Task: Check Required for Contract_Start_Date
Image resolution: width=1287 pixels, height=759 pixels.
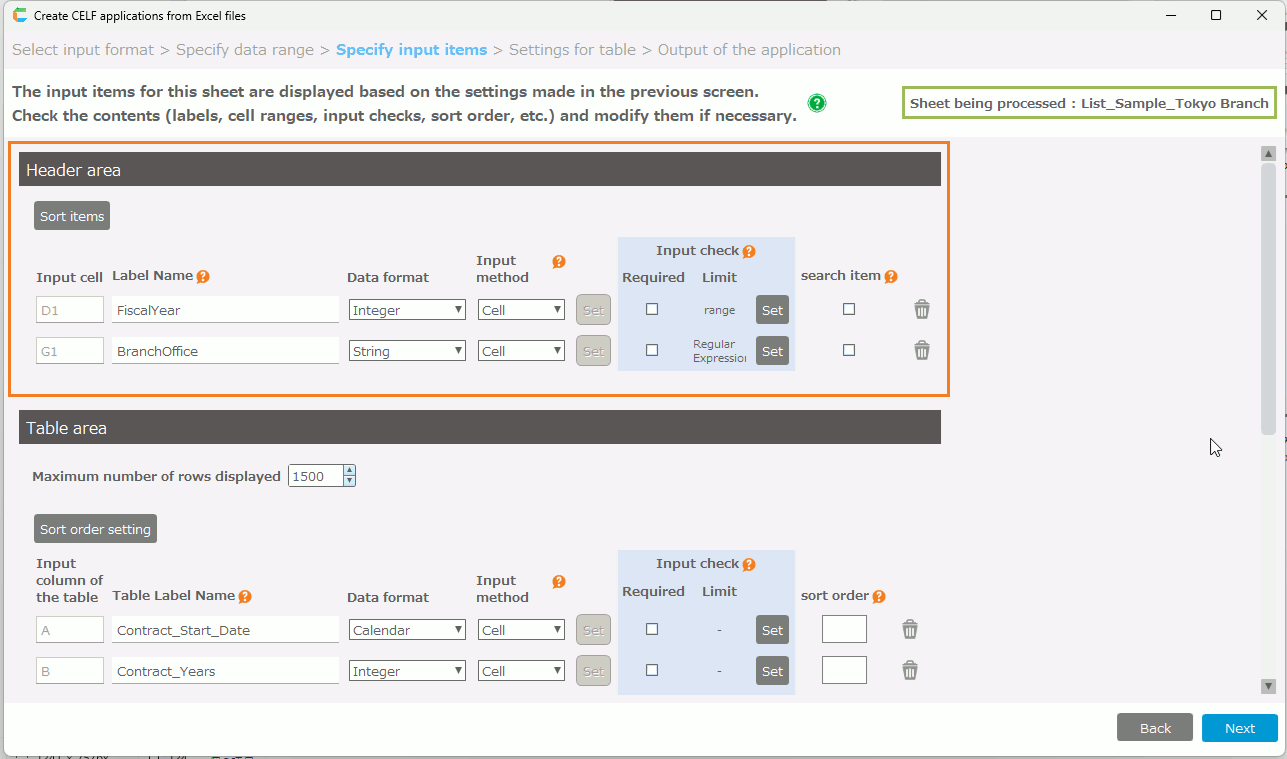Action: pyautogui.click(x=652, y=630)
